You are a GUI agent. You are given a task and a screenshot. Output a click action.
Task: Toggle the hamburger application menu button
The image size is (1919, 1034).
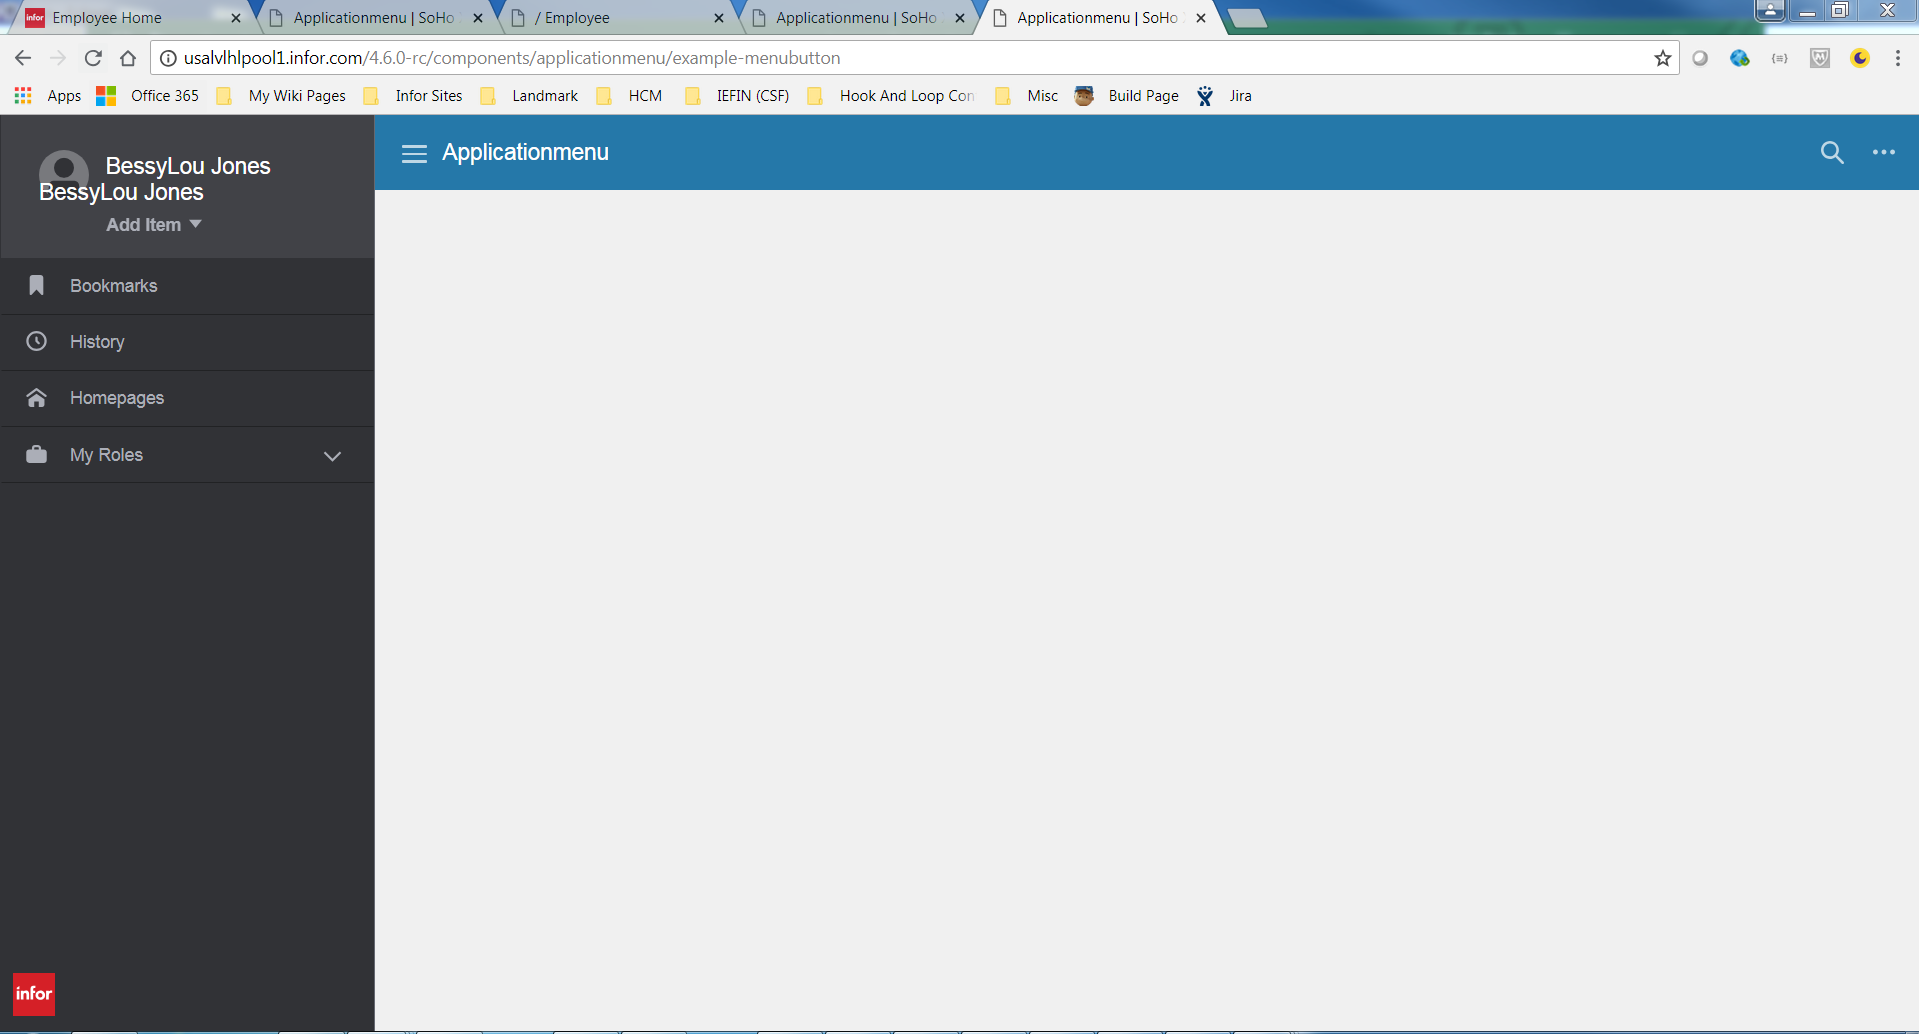tap(414, 153)
